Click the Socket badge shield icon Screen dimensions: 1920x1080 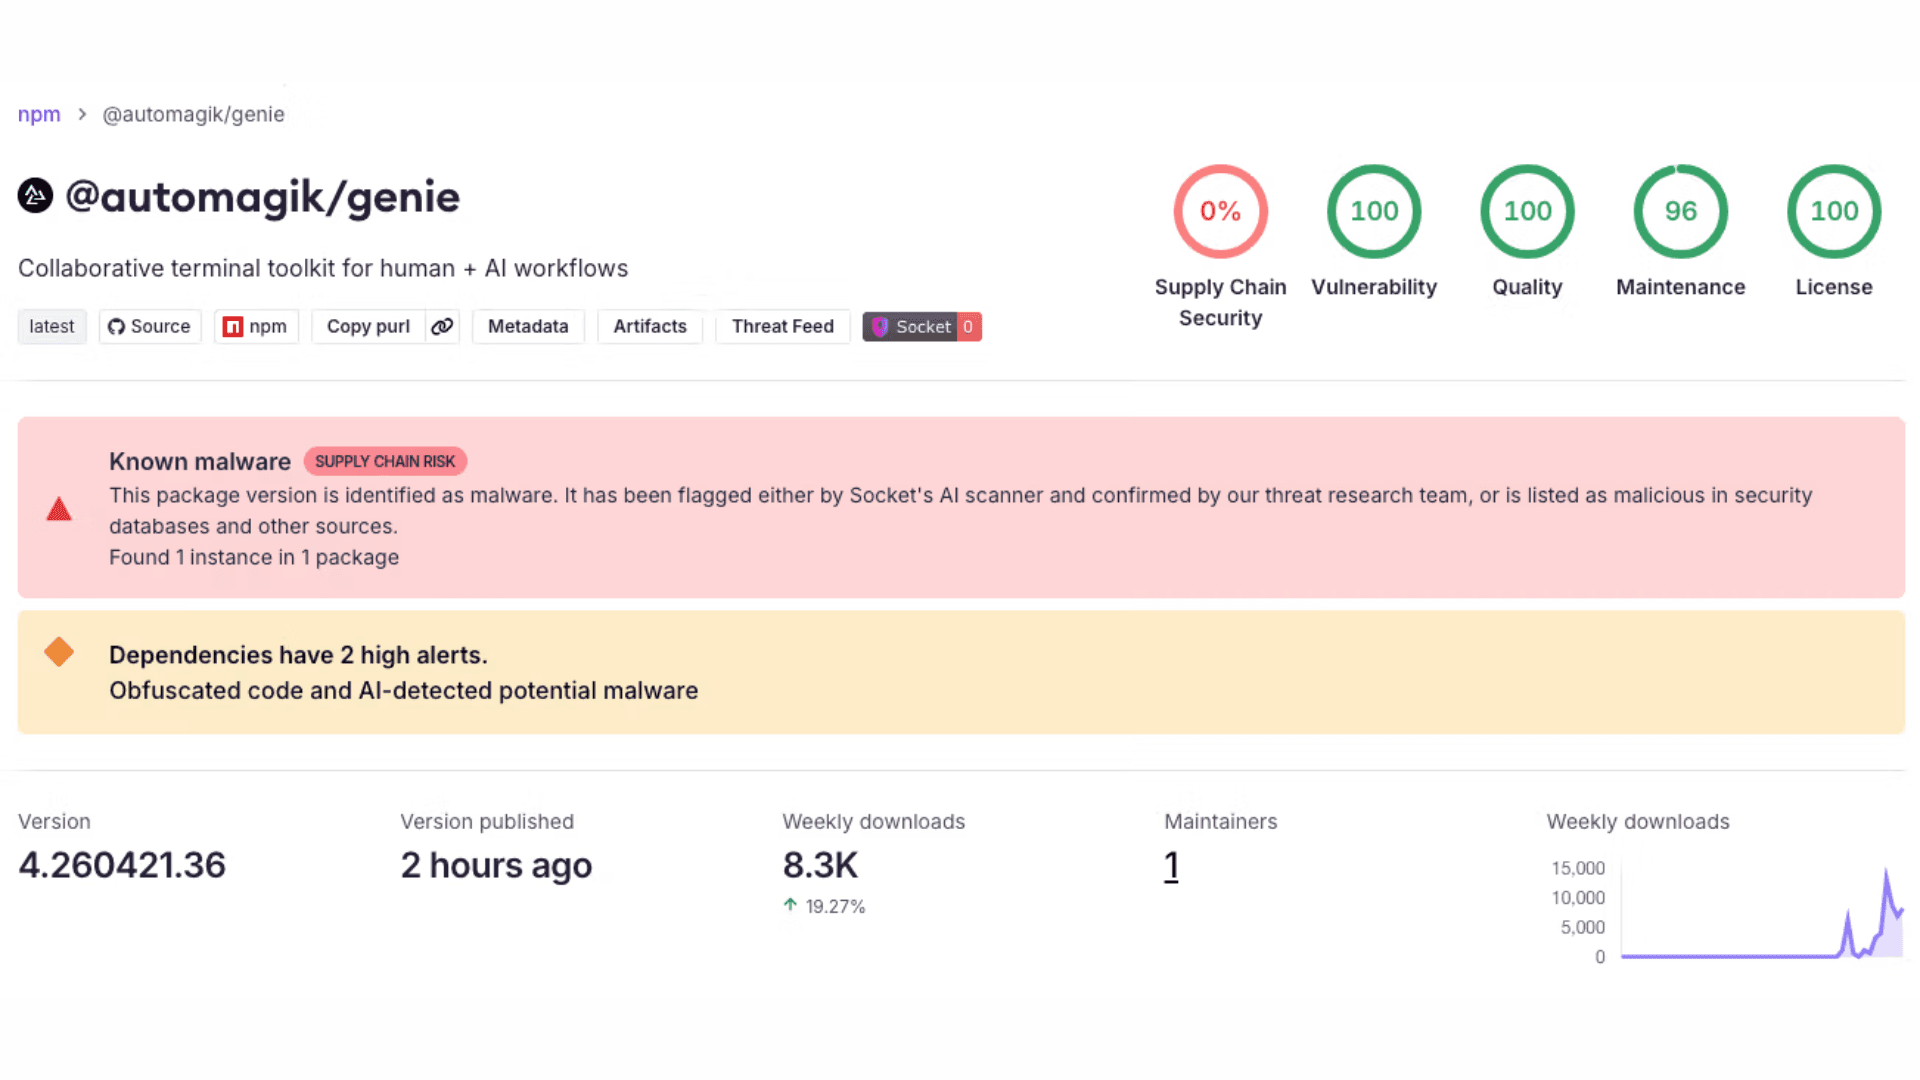pos(880,327)
